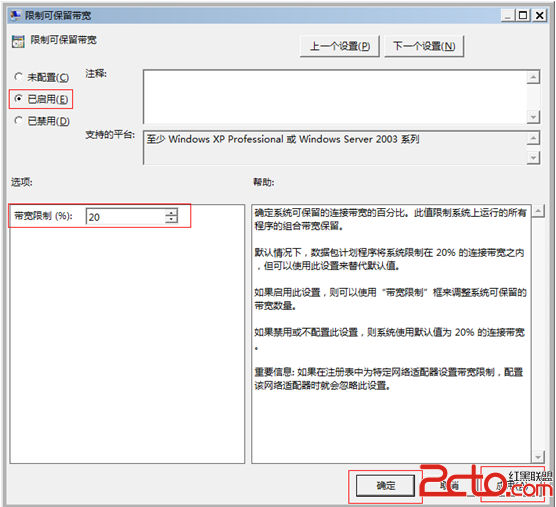Screen dimensions: 556x507
Task: Click the policy setting icon beside 限制可保留带宽
Action: [18, 41]
